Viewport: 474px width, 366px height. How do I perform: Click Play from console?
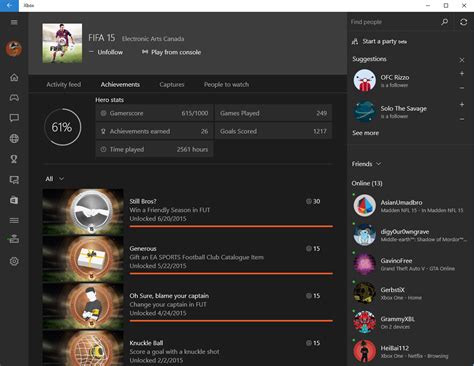point(172,52)
